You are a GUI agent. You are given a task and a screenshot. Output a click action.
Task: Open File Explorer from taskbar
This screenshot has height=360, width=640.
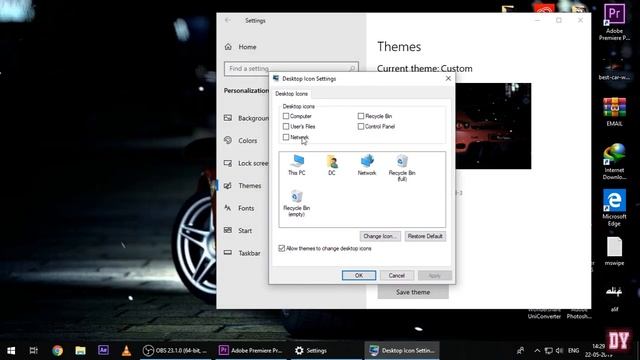80,350
